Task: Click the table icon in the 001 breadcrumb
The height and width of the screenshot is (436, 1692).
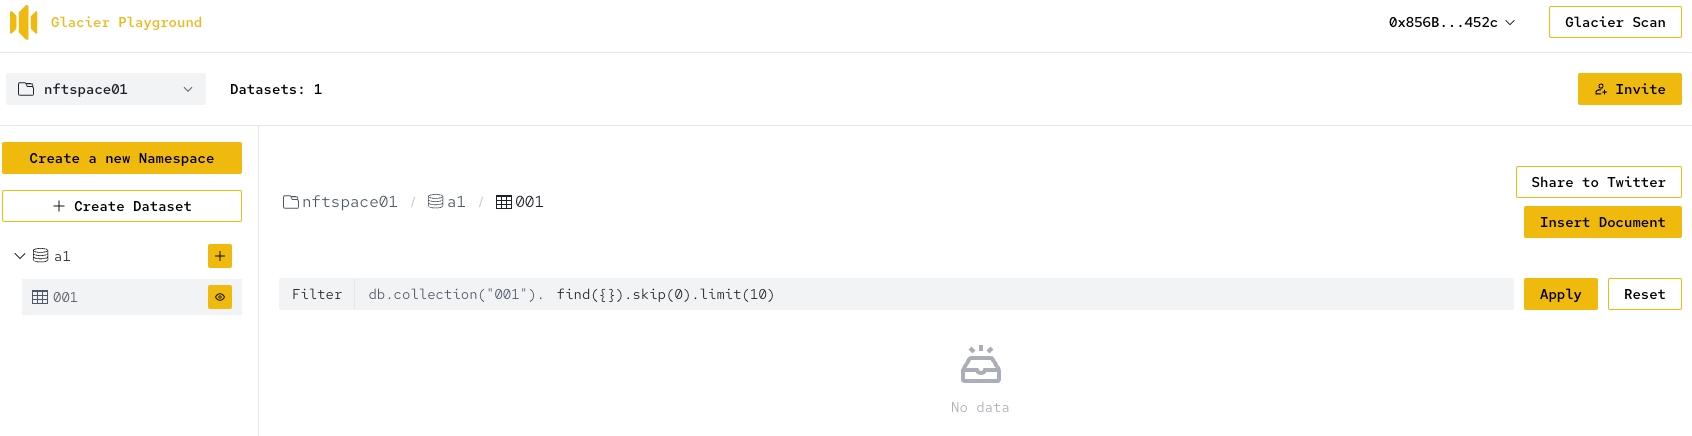Action: click(x=504, y=202)
